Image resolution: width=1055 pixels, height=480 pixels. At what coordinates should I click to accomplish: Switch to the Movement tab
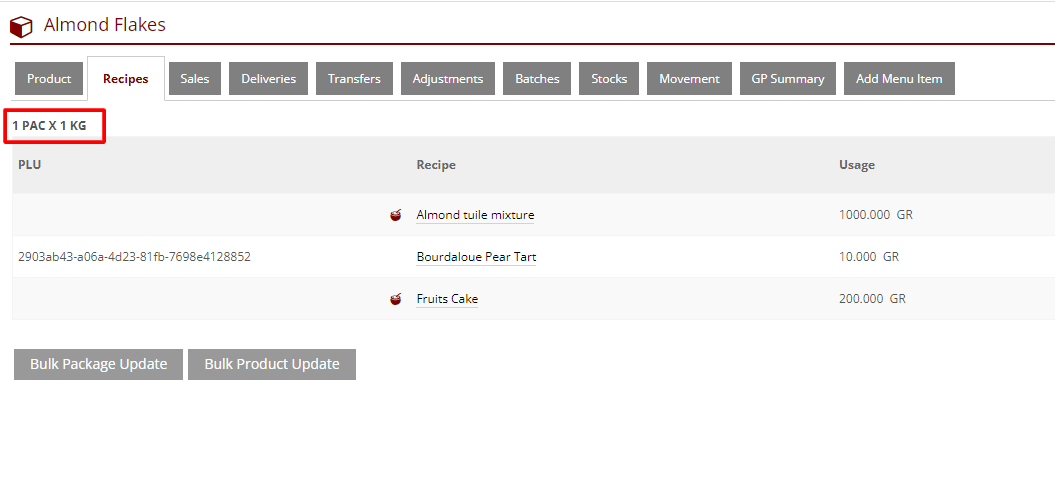coord(689,79)
